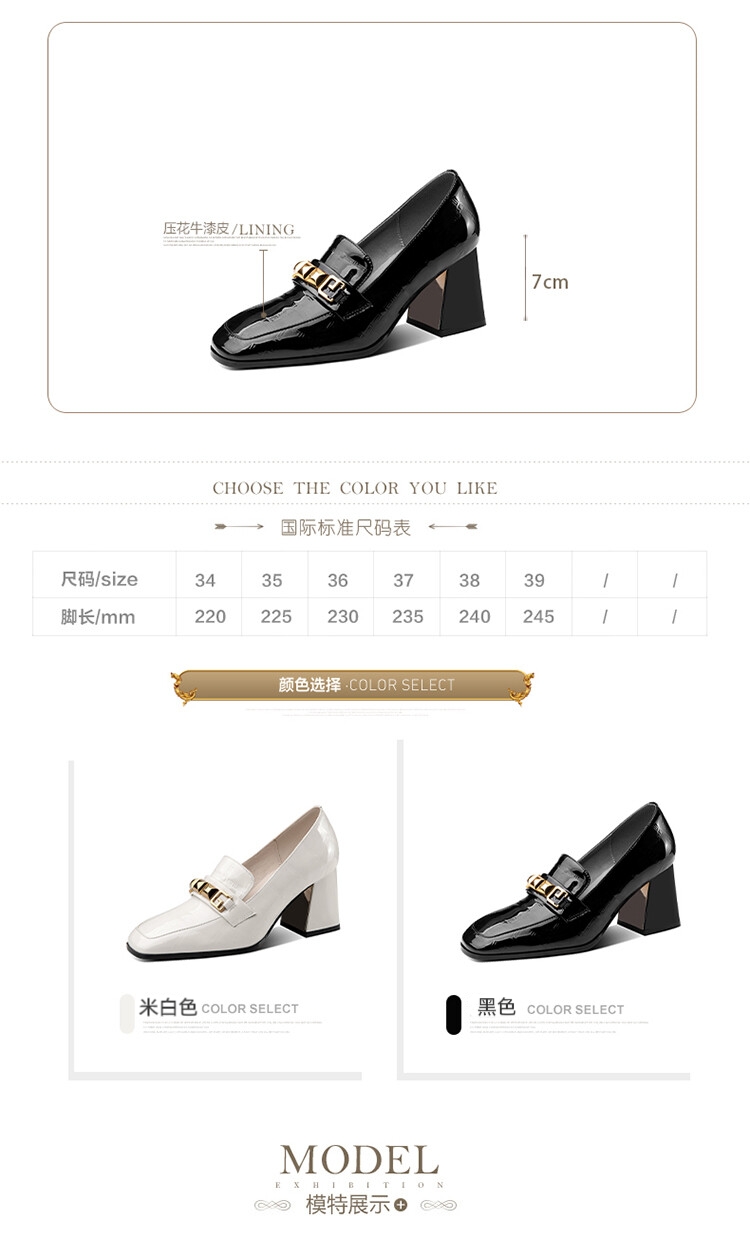Click size 34 in the size table
The width and height of the screenshot is (750, 1238).
point(205,580)
